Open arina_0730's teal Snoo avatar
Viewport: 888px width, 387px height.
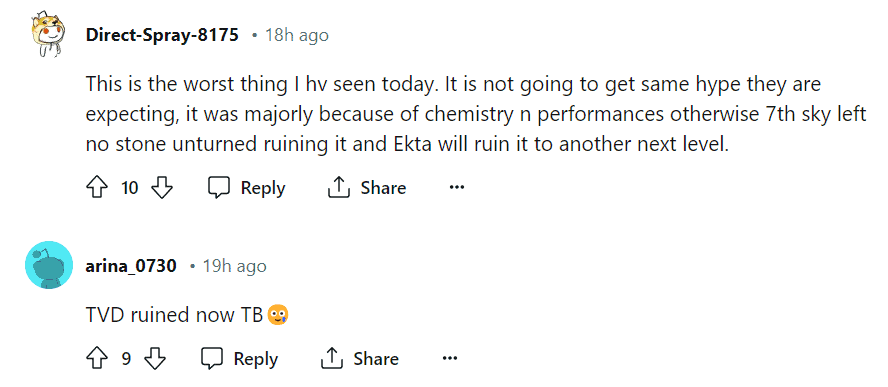point(49,265)
